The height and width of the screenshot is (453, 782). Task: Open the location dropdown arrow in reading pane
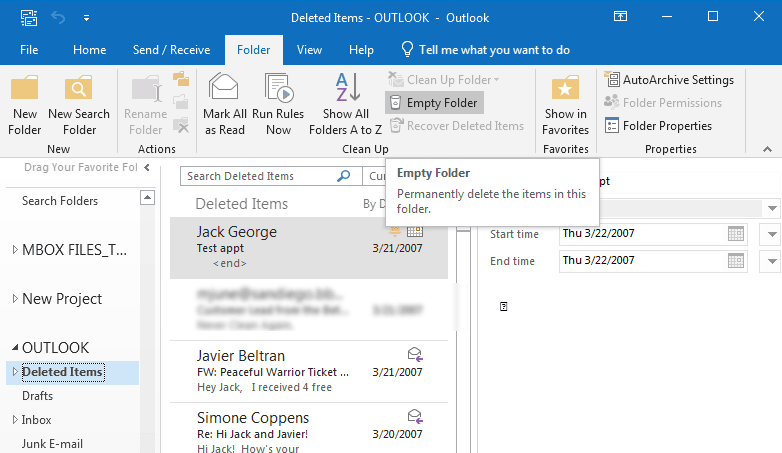coord(772,208)
